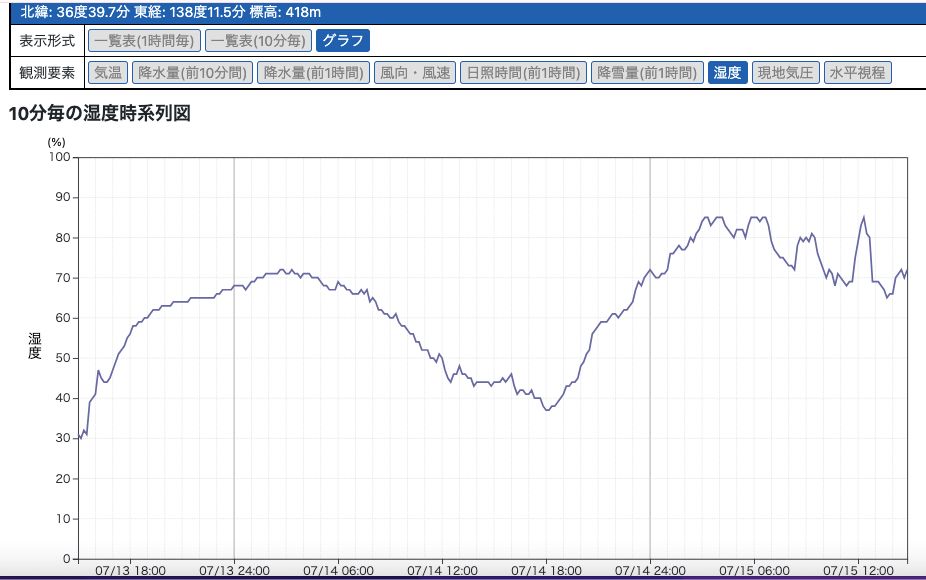Screen dimensions: 926x580
Task: Click the vertical 湿度 axis title
Action: tap(35, 346)
